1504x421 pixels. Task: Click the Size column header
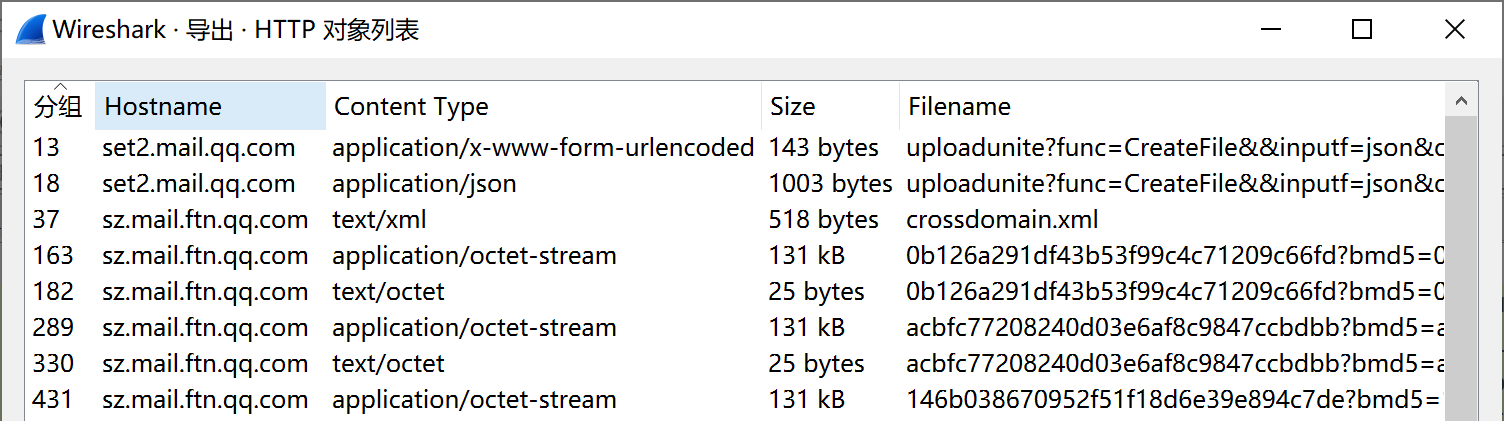click(x=829, y=106)
